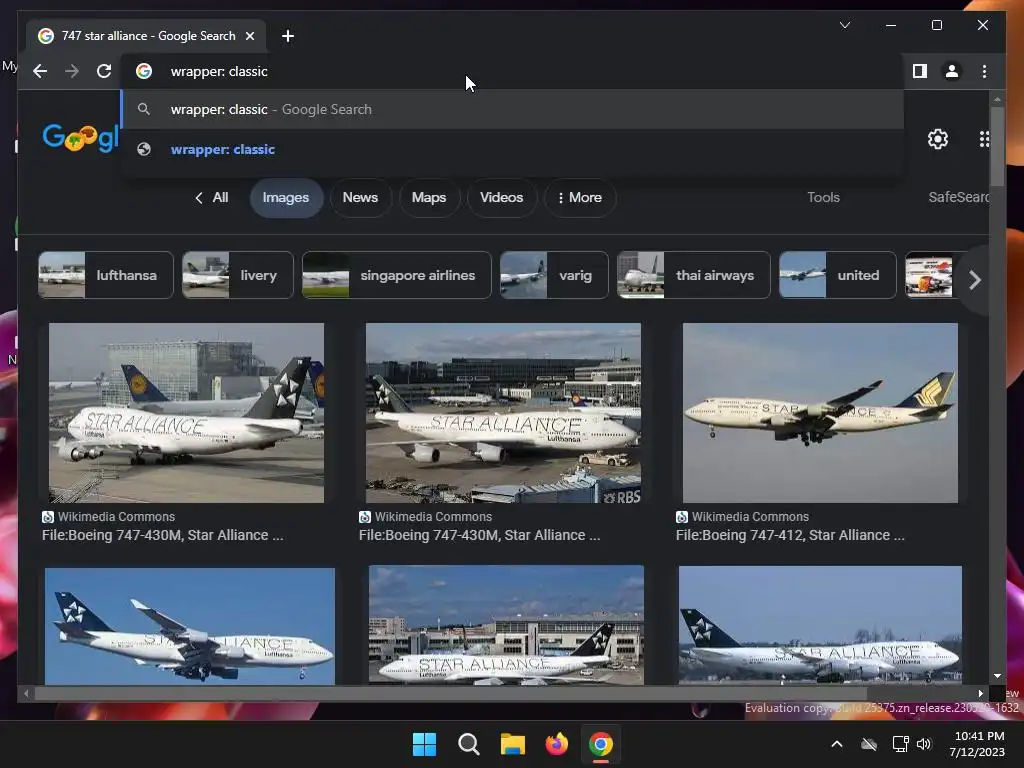The image size is (1024, 768).
Task: Click the network icon in system tray
Action: pos(900,744)
